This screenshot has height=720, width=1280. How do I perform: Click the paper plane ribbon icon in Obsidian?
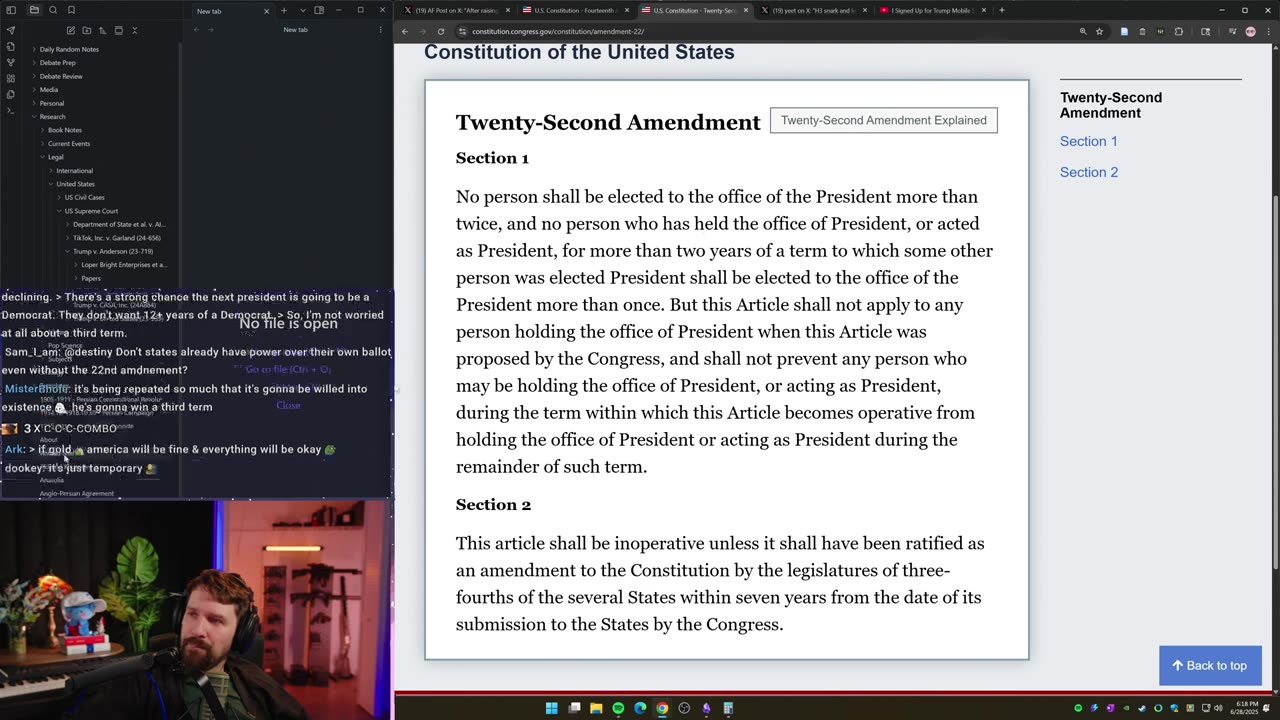11,30
